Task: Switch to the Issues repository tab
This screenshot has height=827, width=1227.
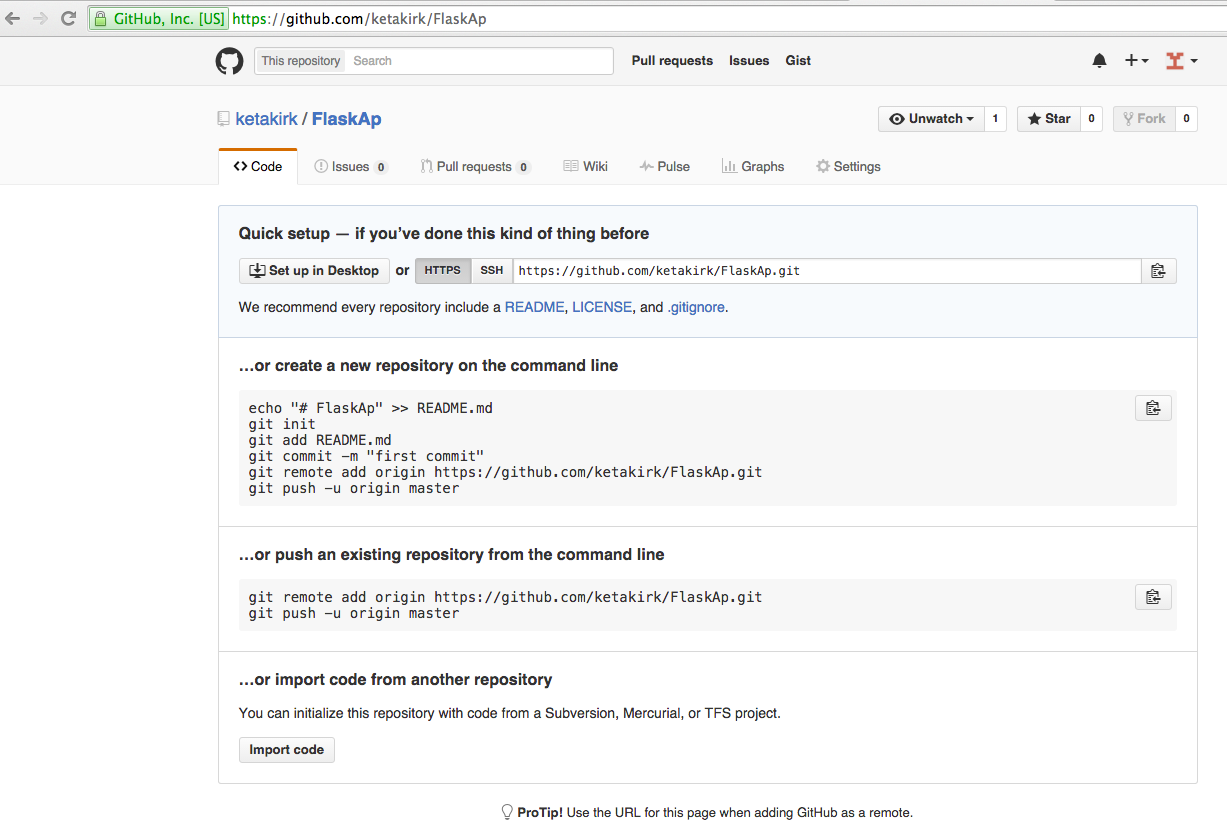Action: (x=351, y=167)
